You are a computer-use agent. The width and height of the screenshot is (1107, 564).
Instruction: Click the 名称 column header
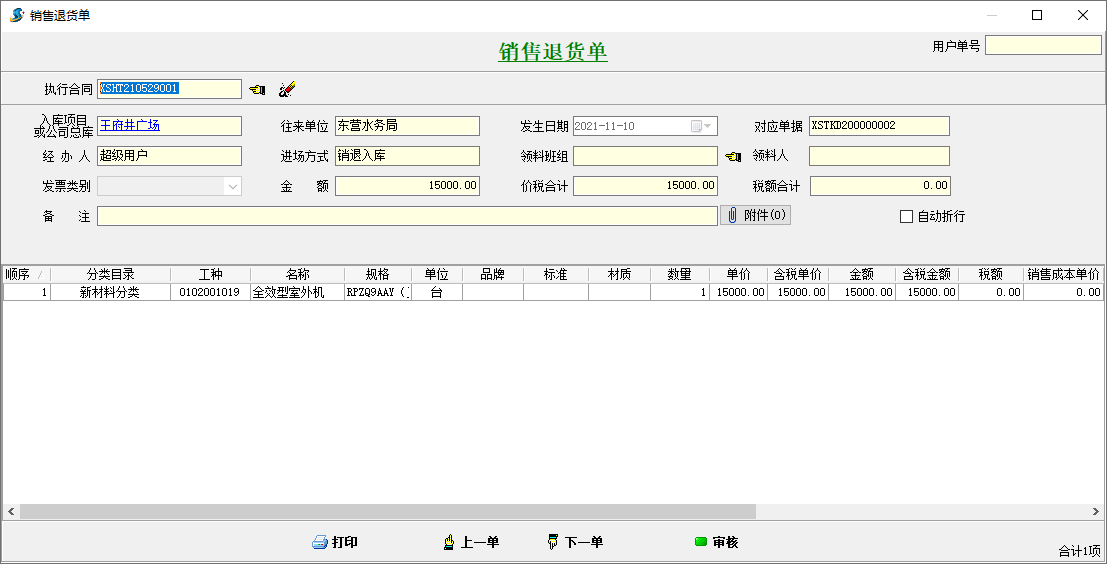[x=297, y=274]
